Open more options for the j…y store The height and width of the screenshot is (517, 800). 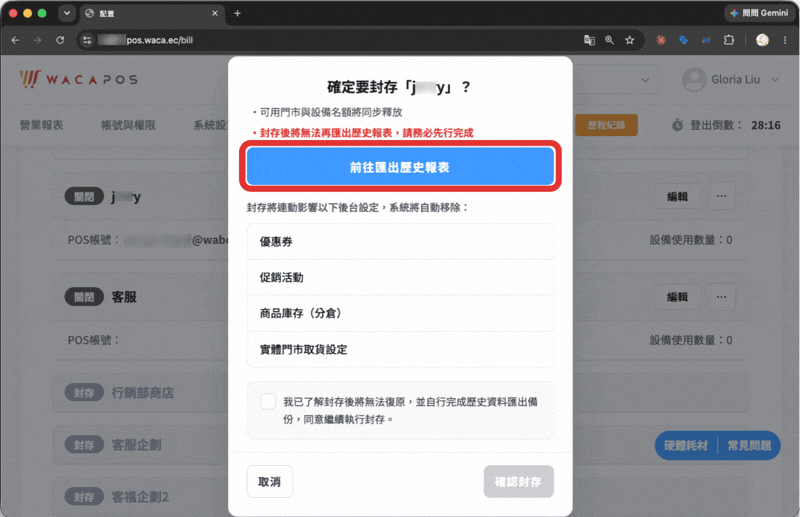721,196
